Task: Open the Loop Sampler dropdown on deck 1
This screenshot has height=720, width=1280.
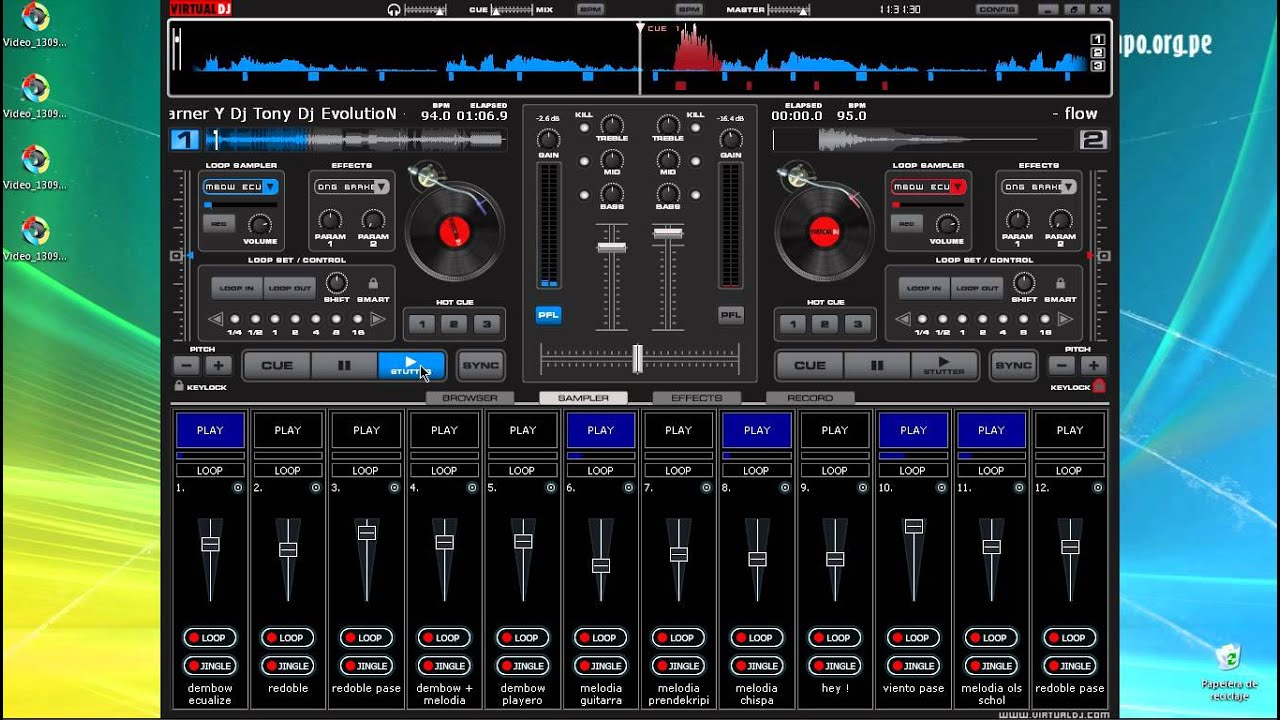Action: tap(271, 187)
